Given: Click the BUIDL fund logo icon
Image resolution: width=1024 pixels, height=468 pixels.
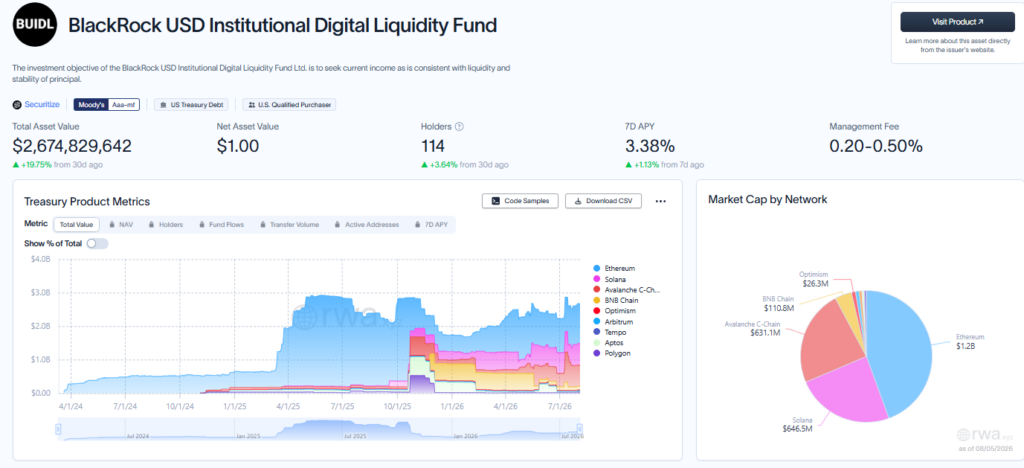Looking at the screenshot, I should tap(34, 25).
